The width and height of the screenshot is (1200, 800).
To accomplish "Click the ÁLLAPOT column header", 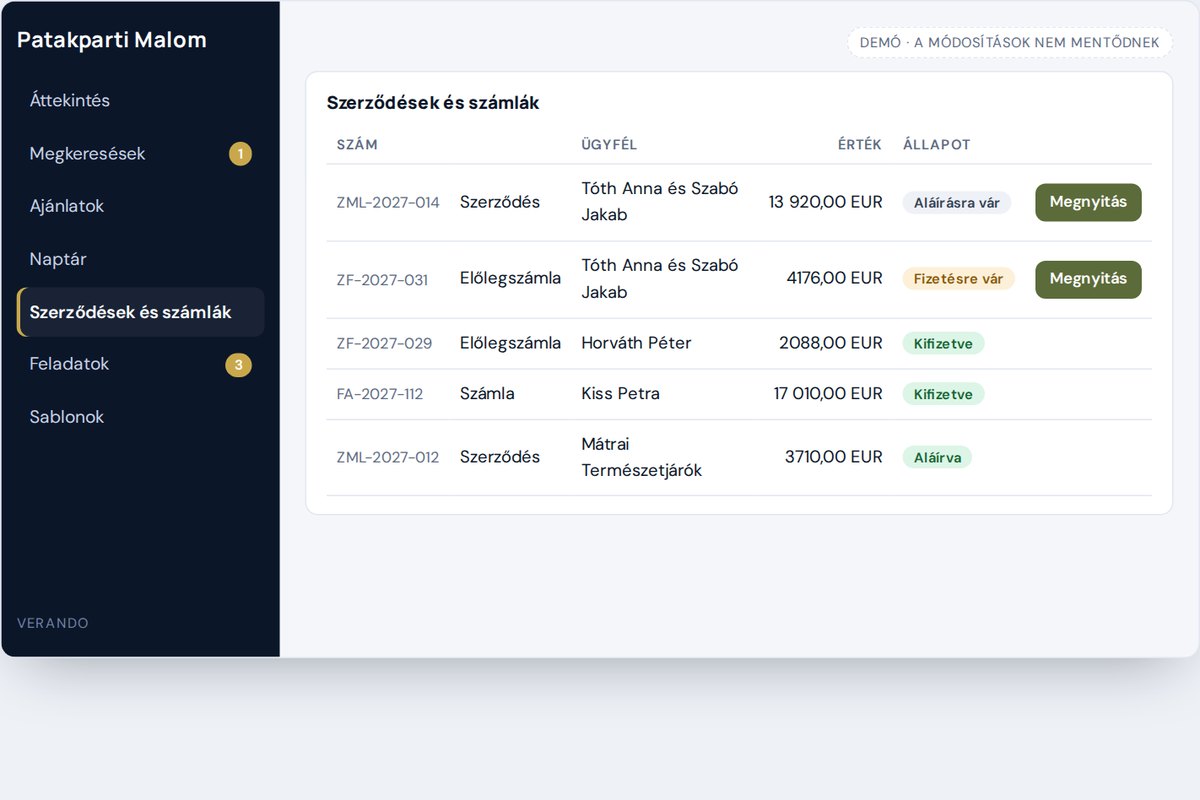I will [x=937, y=145].
